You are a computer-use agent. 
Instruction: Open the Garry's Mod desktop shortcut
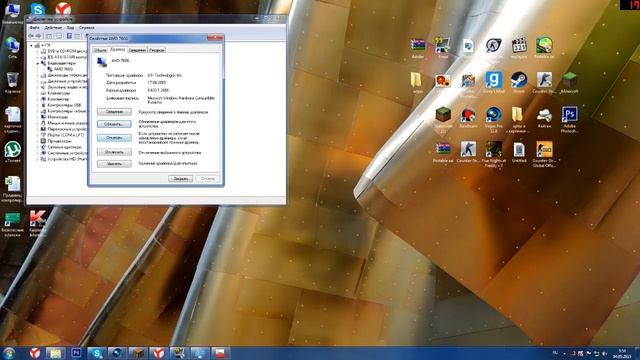[x=493, y=82]
